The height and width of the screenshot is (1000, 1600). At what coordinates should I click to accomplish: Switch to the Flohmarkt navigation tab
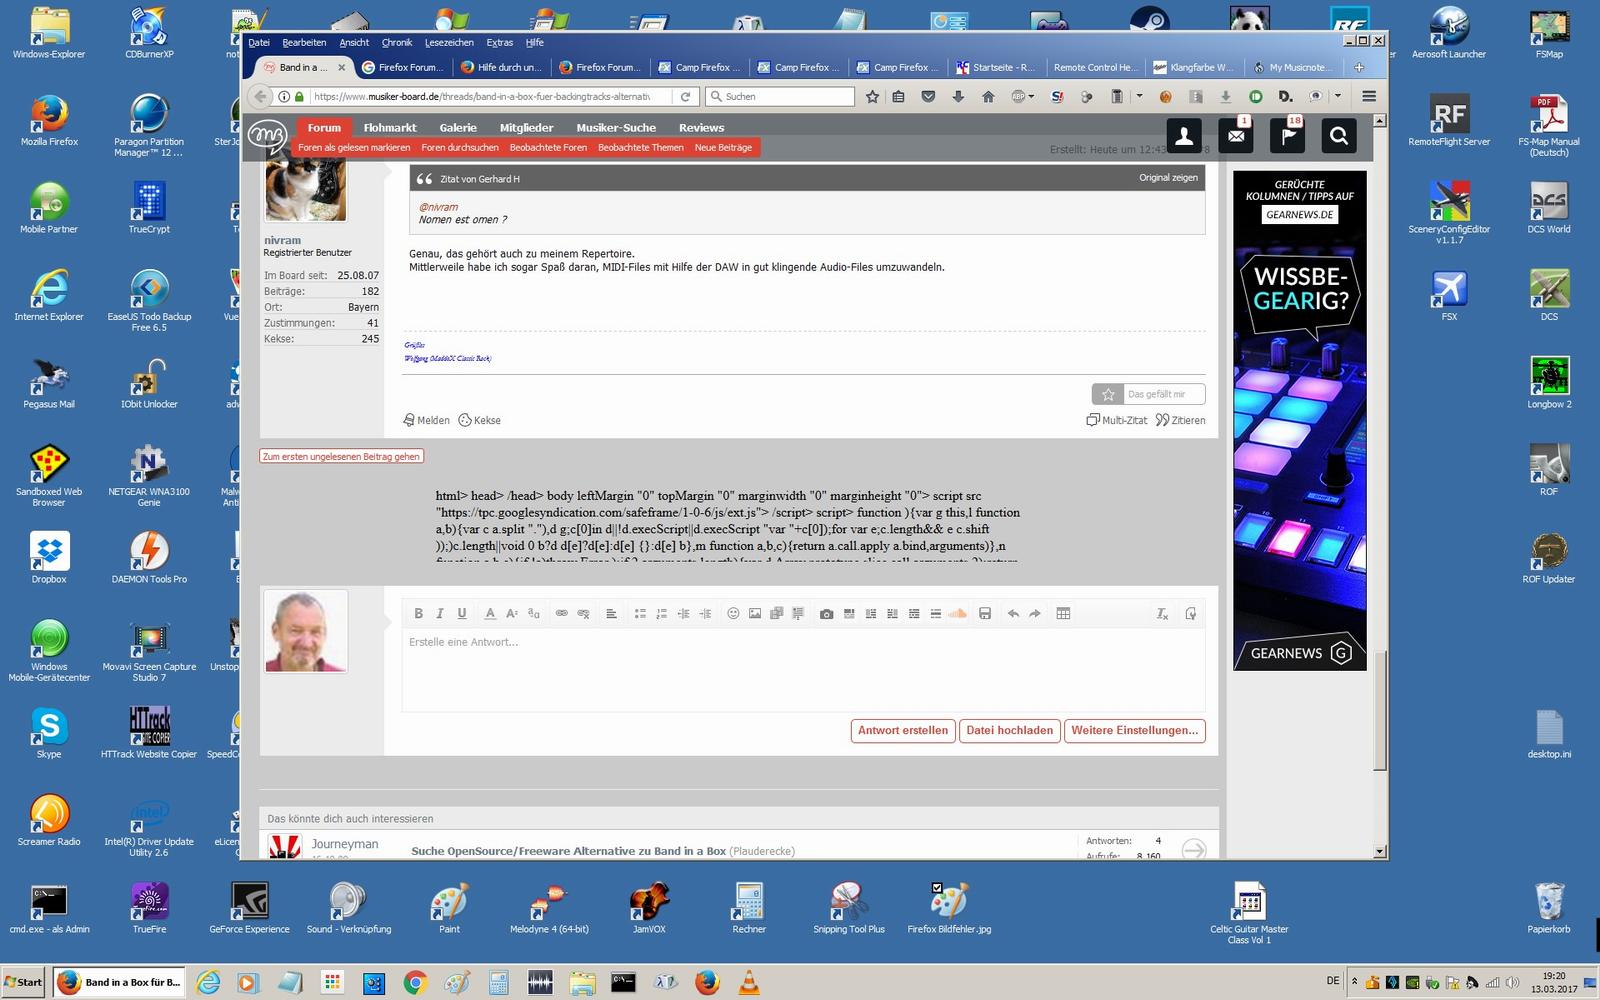coord(390,128)
